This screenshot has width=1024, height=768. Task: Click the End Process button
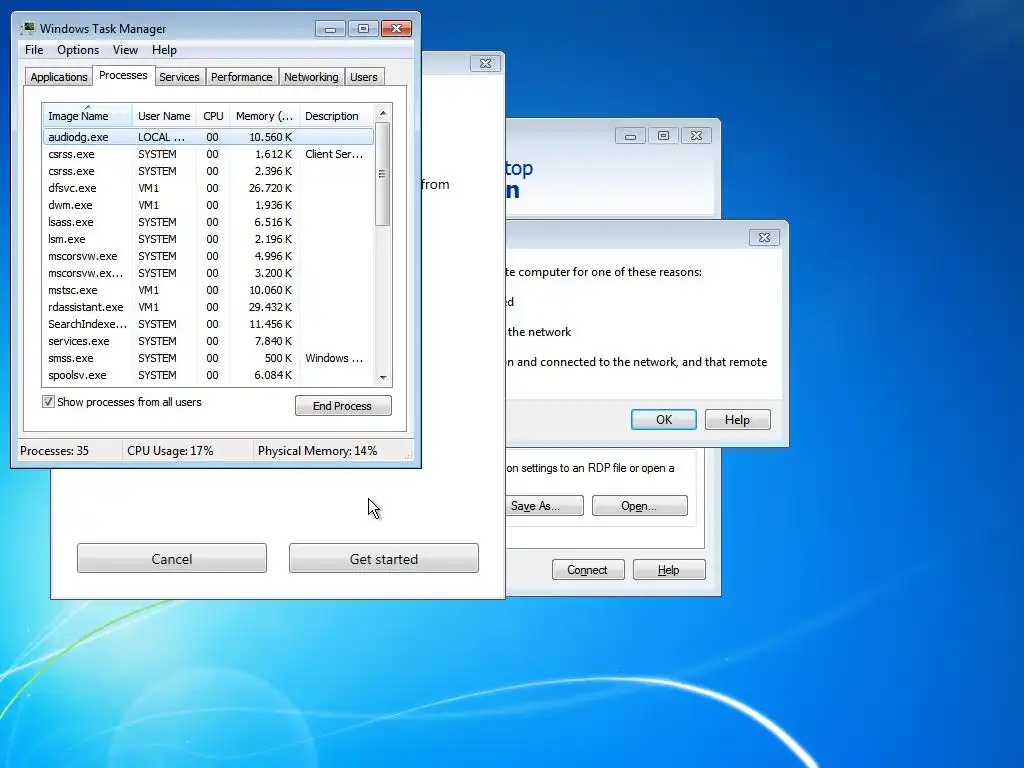click(x=343, y=406)
